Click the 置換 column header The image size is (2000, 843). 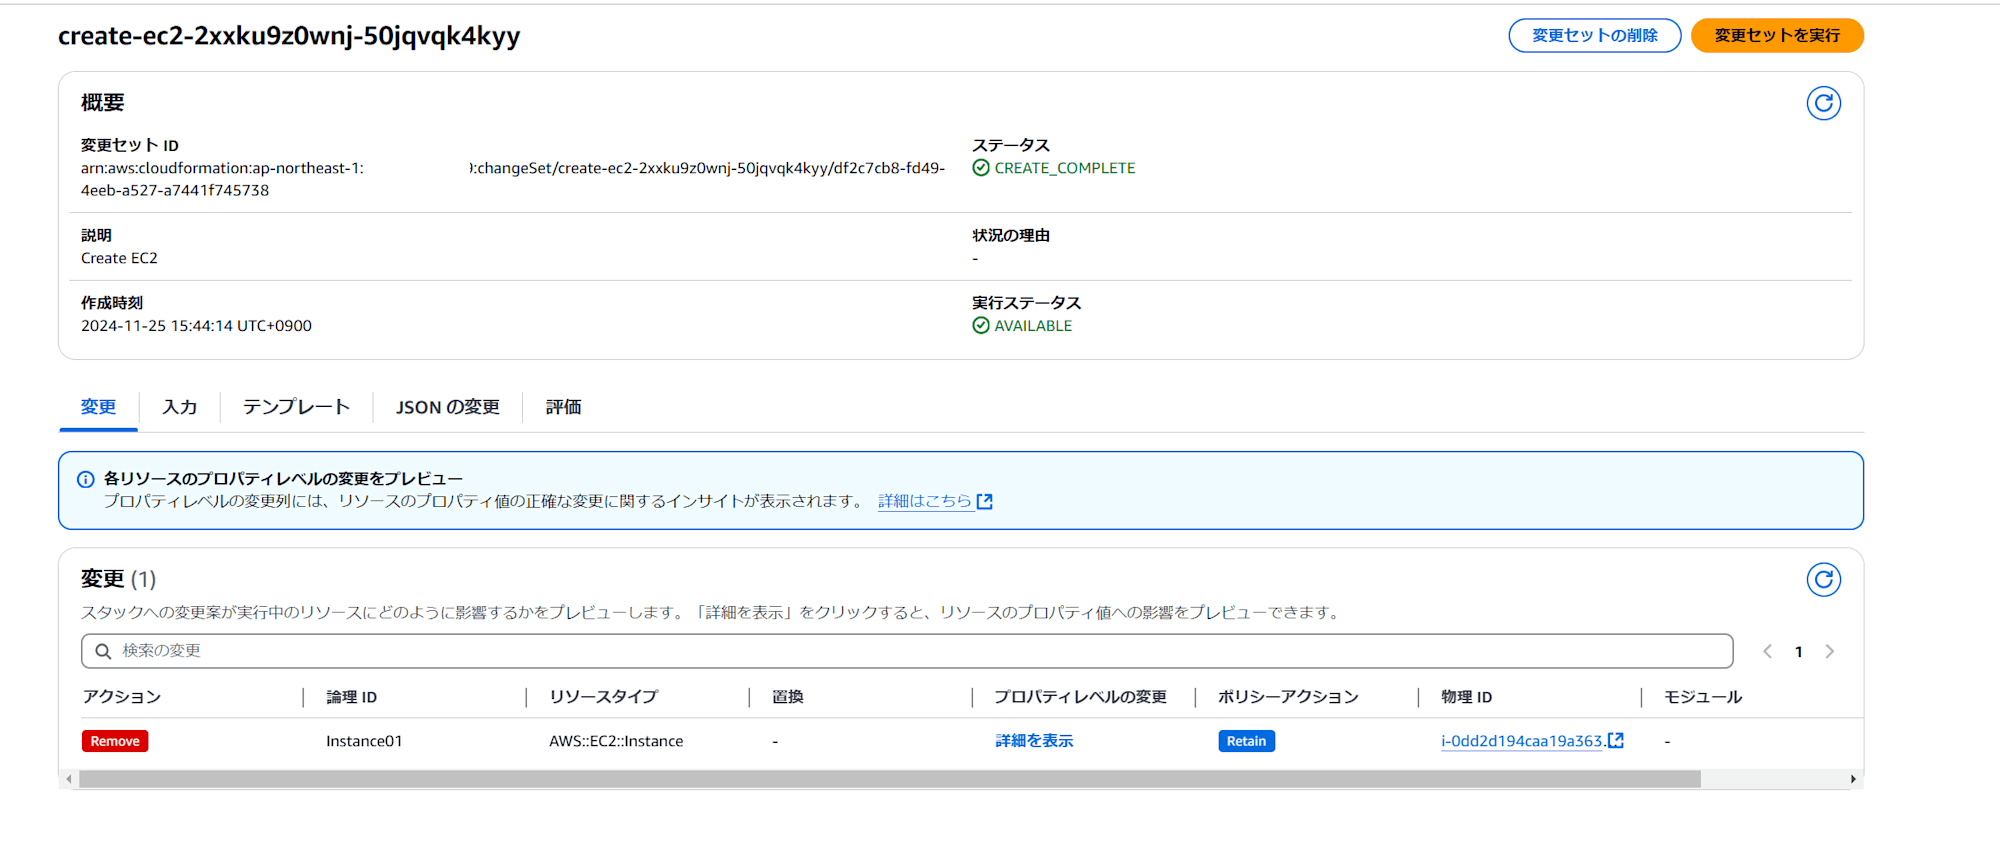pyautogui.click(x=788, y=697)
